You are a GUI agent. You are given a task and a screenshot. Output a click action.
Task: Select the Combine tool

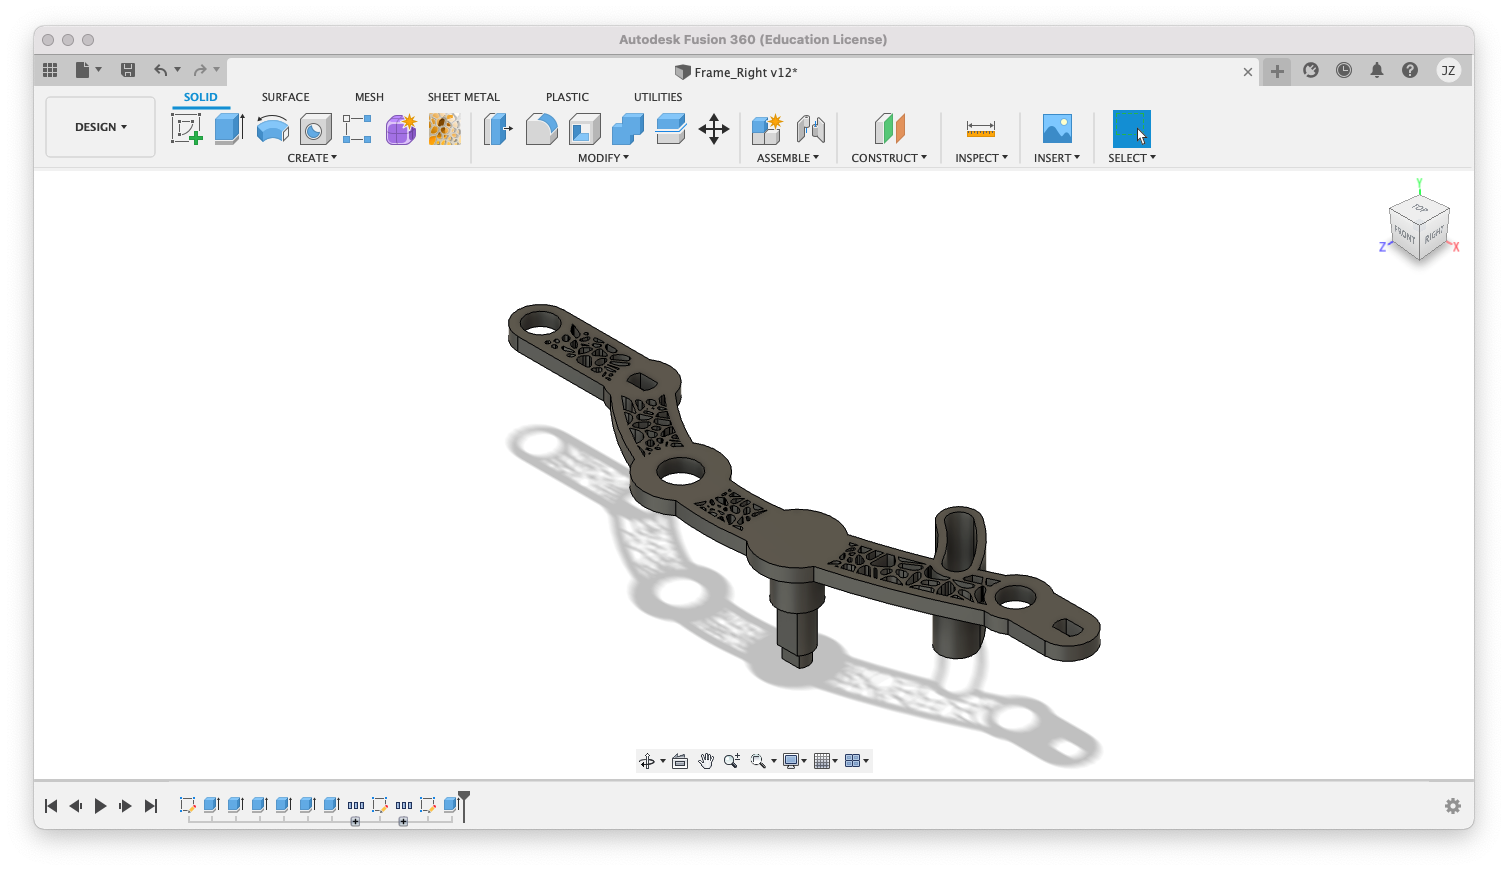click(x=628, y=129)
